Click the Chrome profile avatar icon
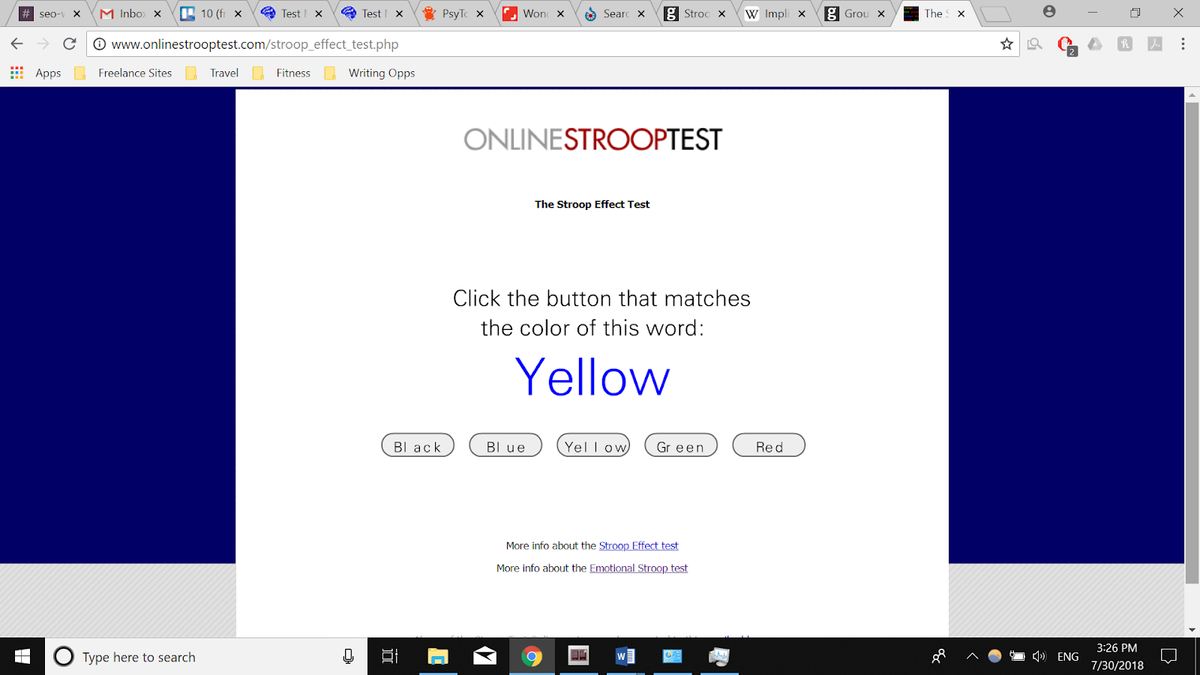 click(1049, 13)
